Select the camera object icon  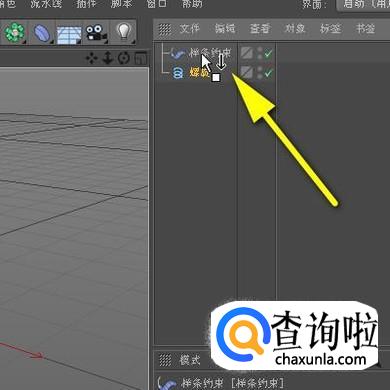[97, 33]
